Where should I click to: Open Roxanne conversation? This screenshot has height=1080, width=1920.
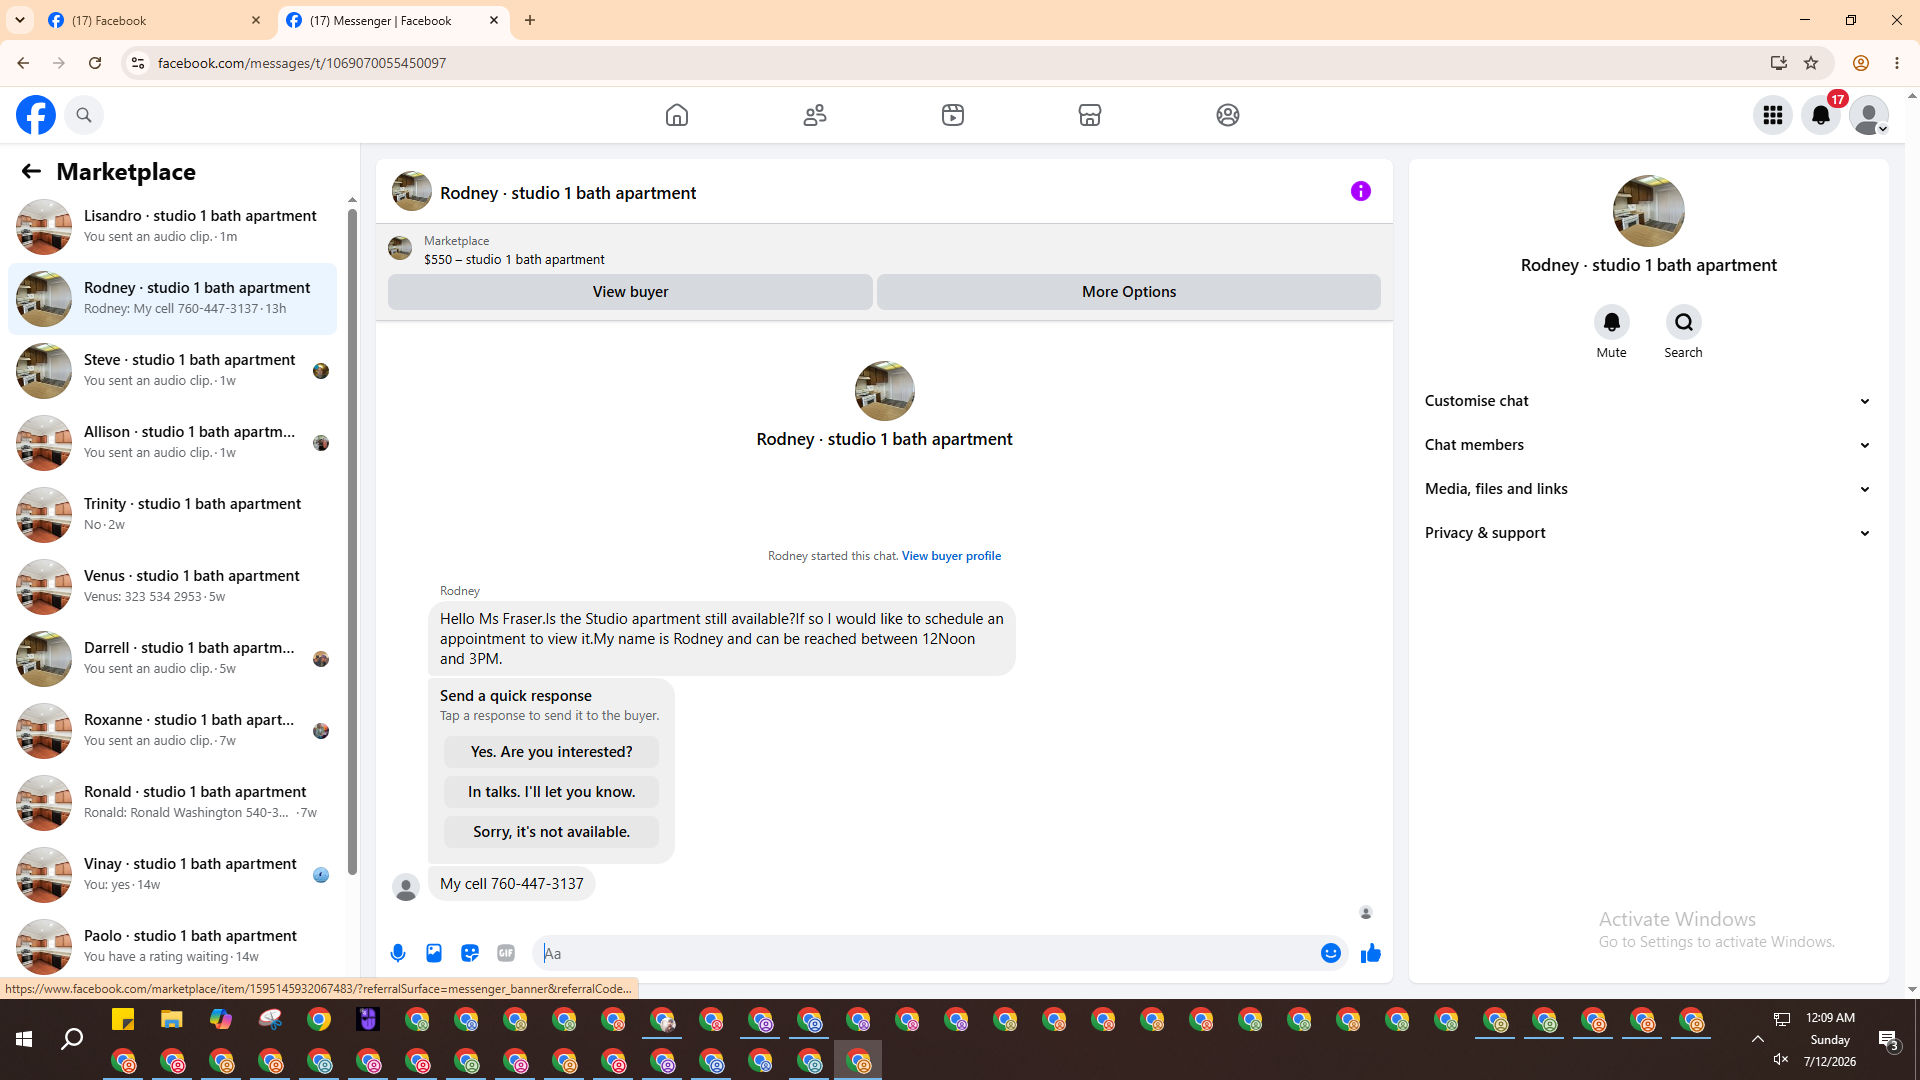172,731
